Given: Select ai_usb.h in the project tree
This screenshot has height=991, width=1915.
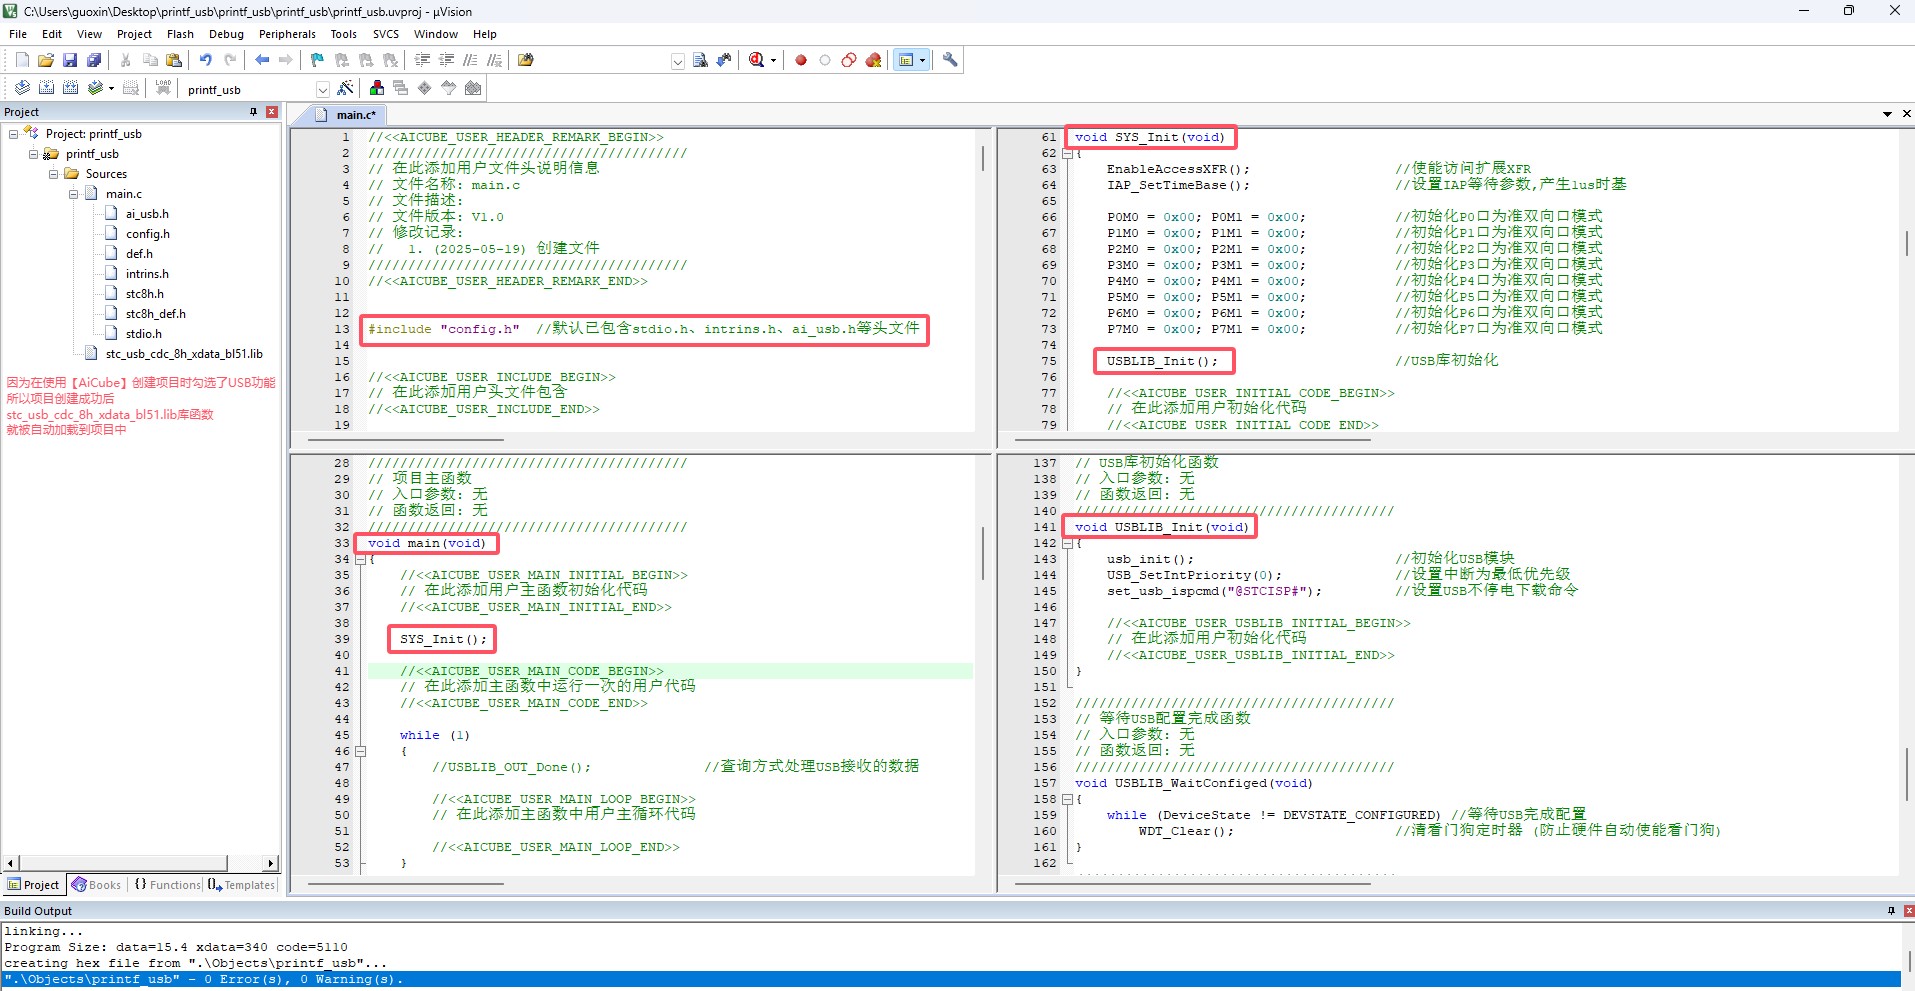Looking at the screenshot, I should (147, 214).
